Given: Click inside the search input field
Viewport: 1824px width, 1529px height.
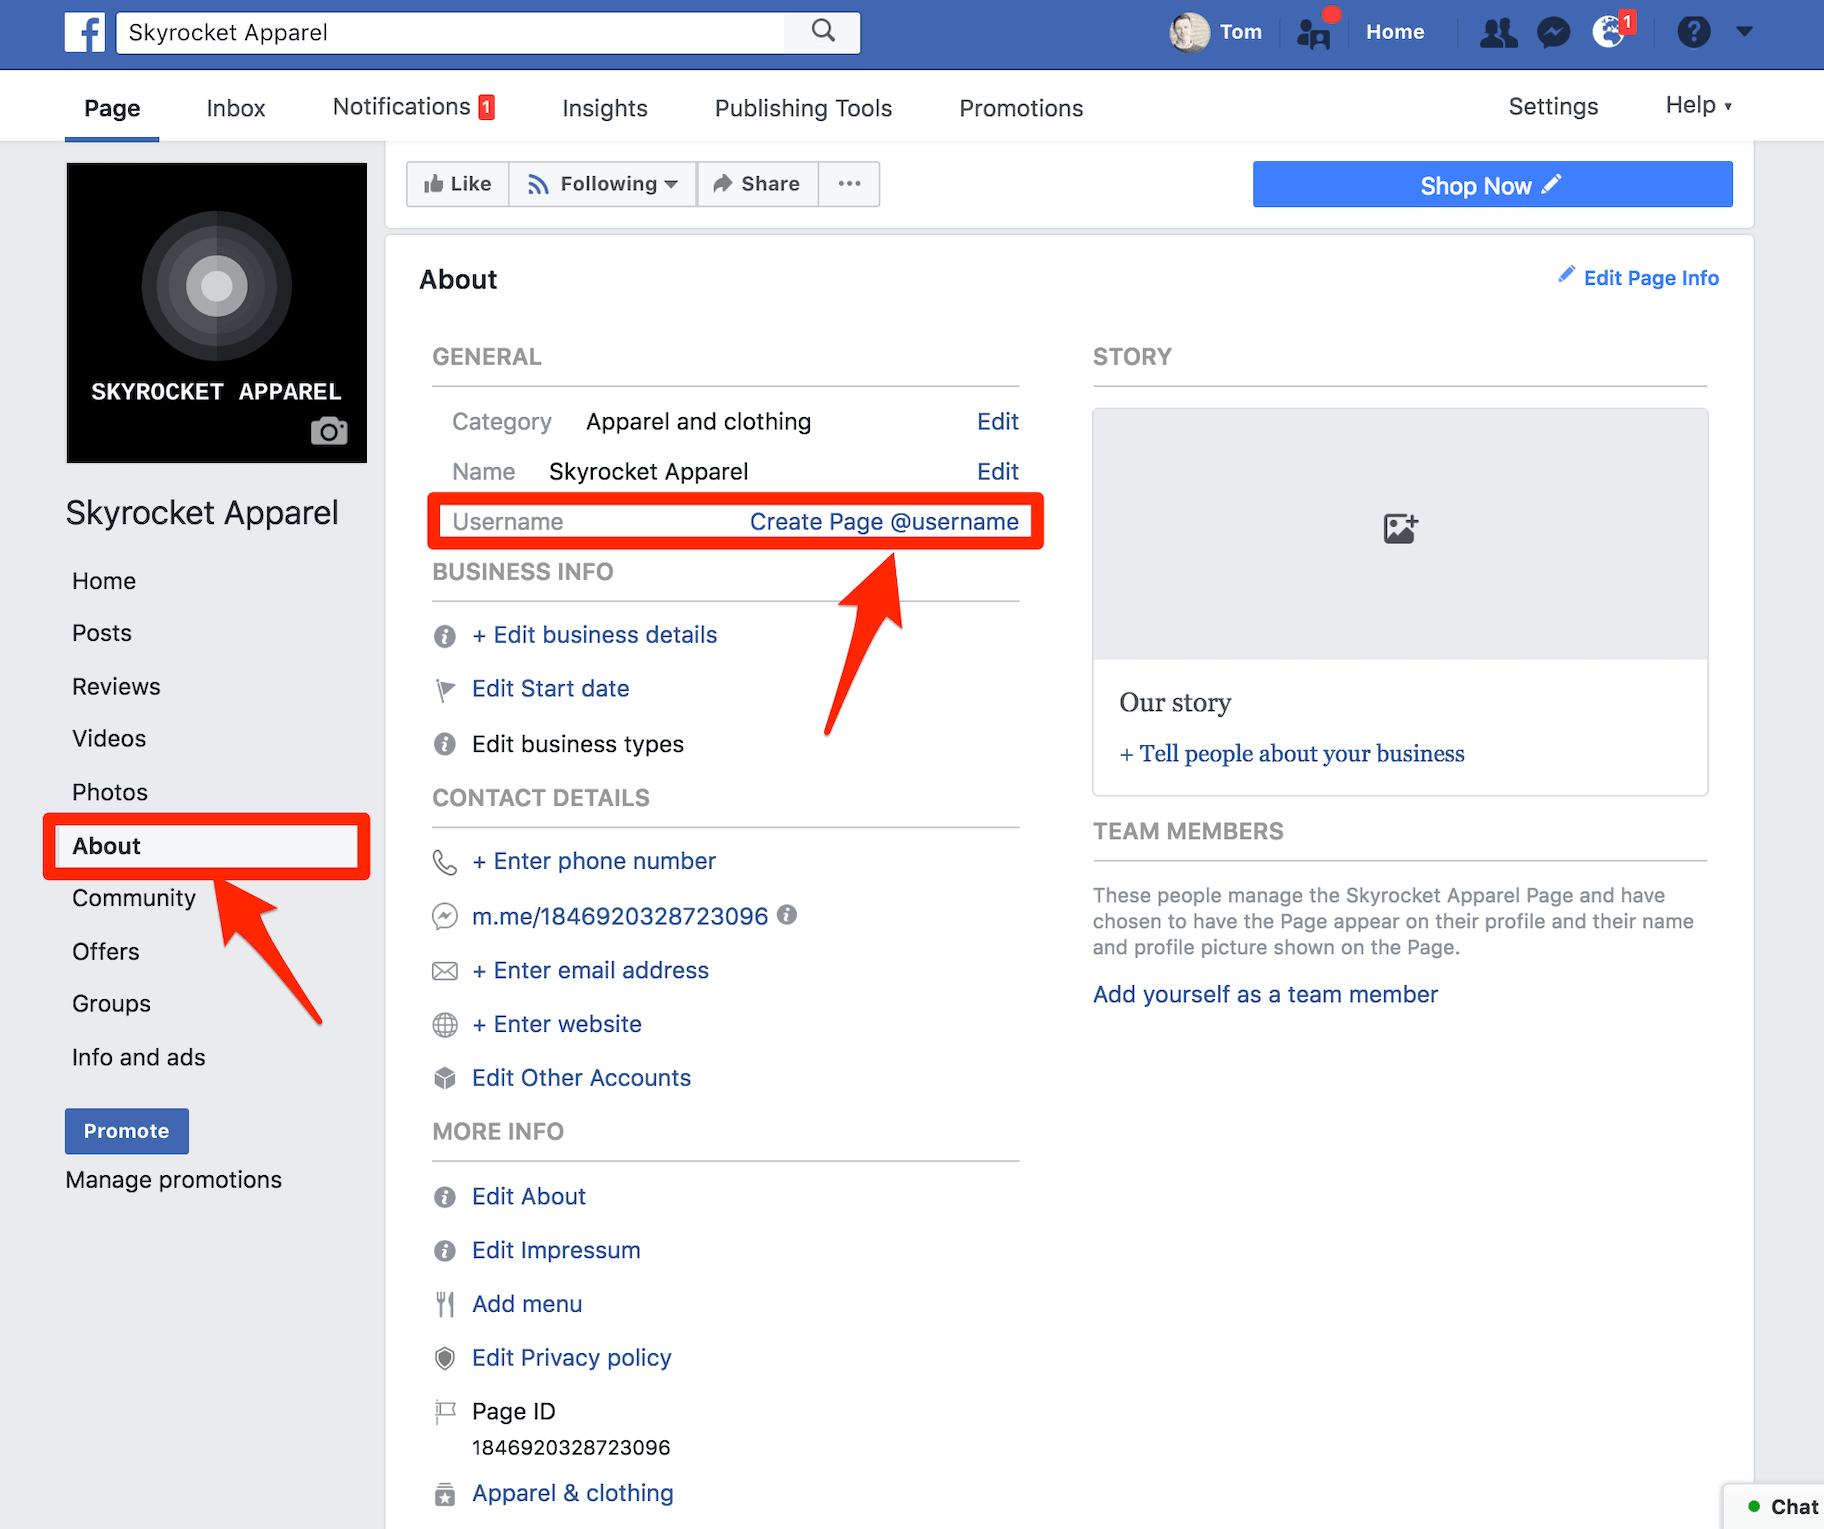Looking at the screenshot, I should (450, 32).
